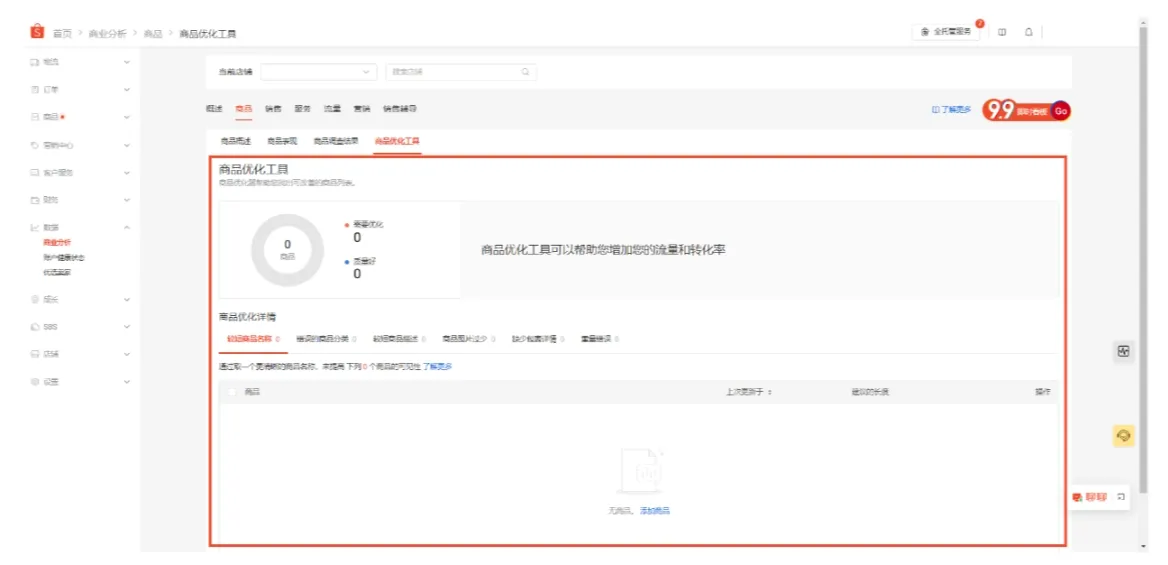
Task: Click the 成长 icon in sidebar
Action: tap(34, 300)
